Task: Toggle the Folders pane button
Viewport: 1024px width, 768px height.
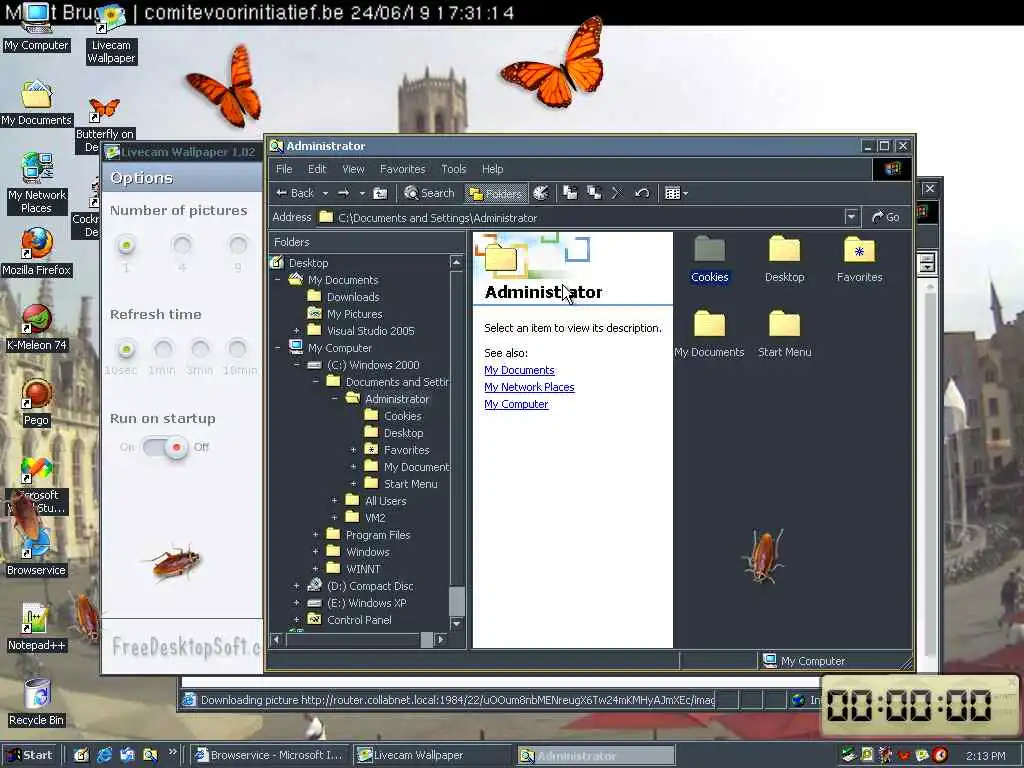Action: [x=496, y=193]
